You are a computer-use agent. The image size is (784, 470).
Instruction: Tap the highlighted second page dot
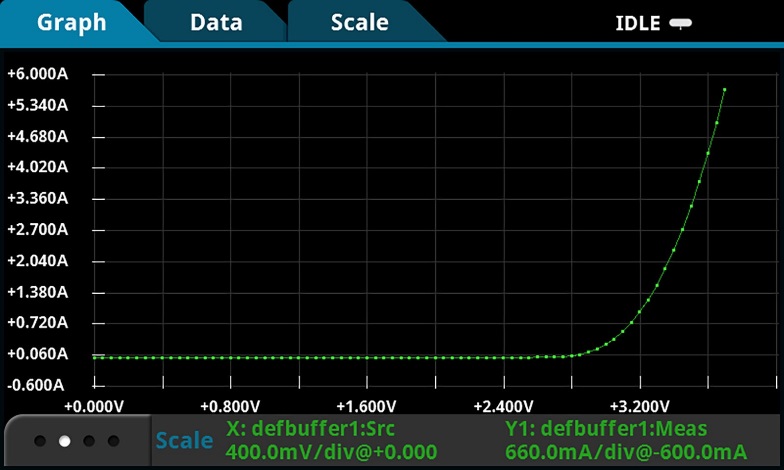coord(65,441)
